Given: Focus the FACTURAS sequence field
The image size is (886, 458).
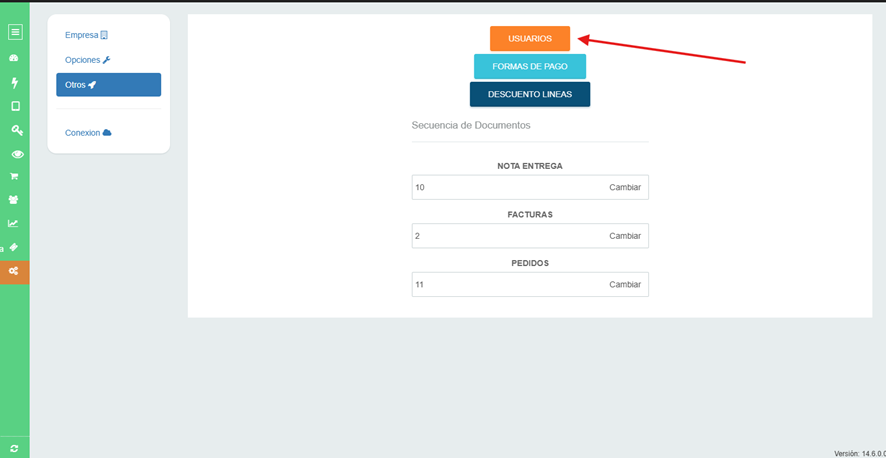Looking at the screenshot, I should [530, 236].
